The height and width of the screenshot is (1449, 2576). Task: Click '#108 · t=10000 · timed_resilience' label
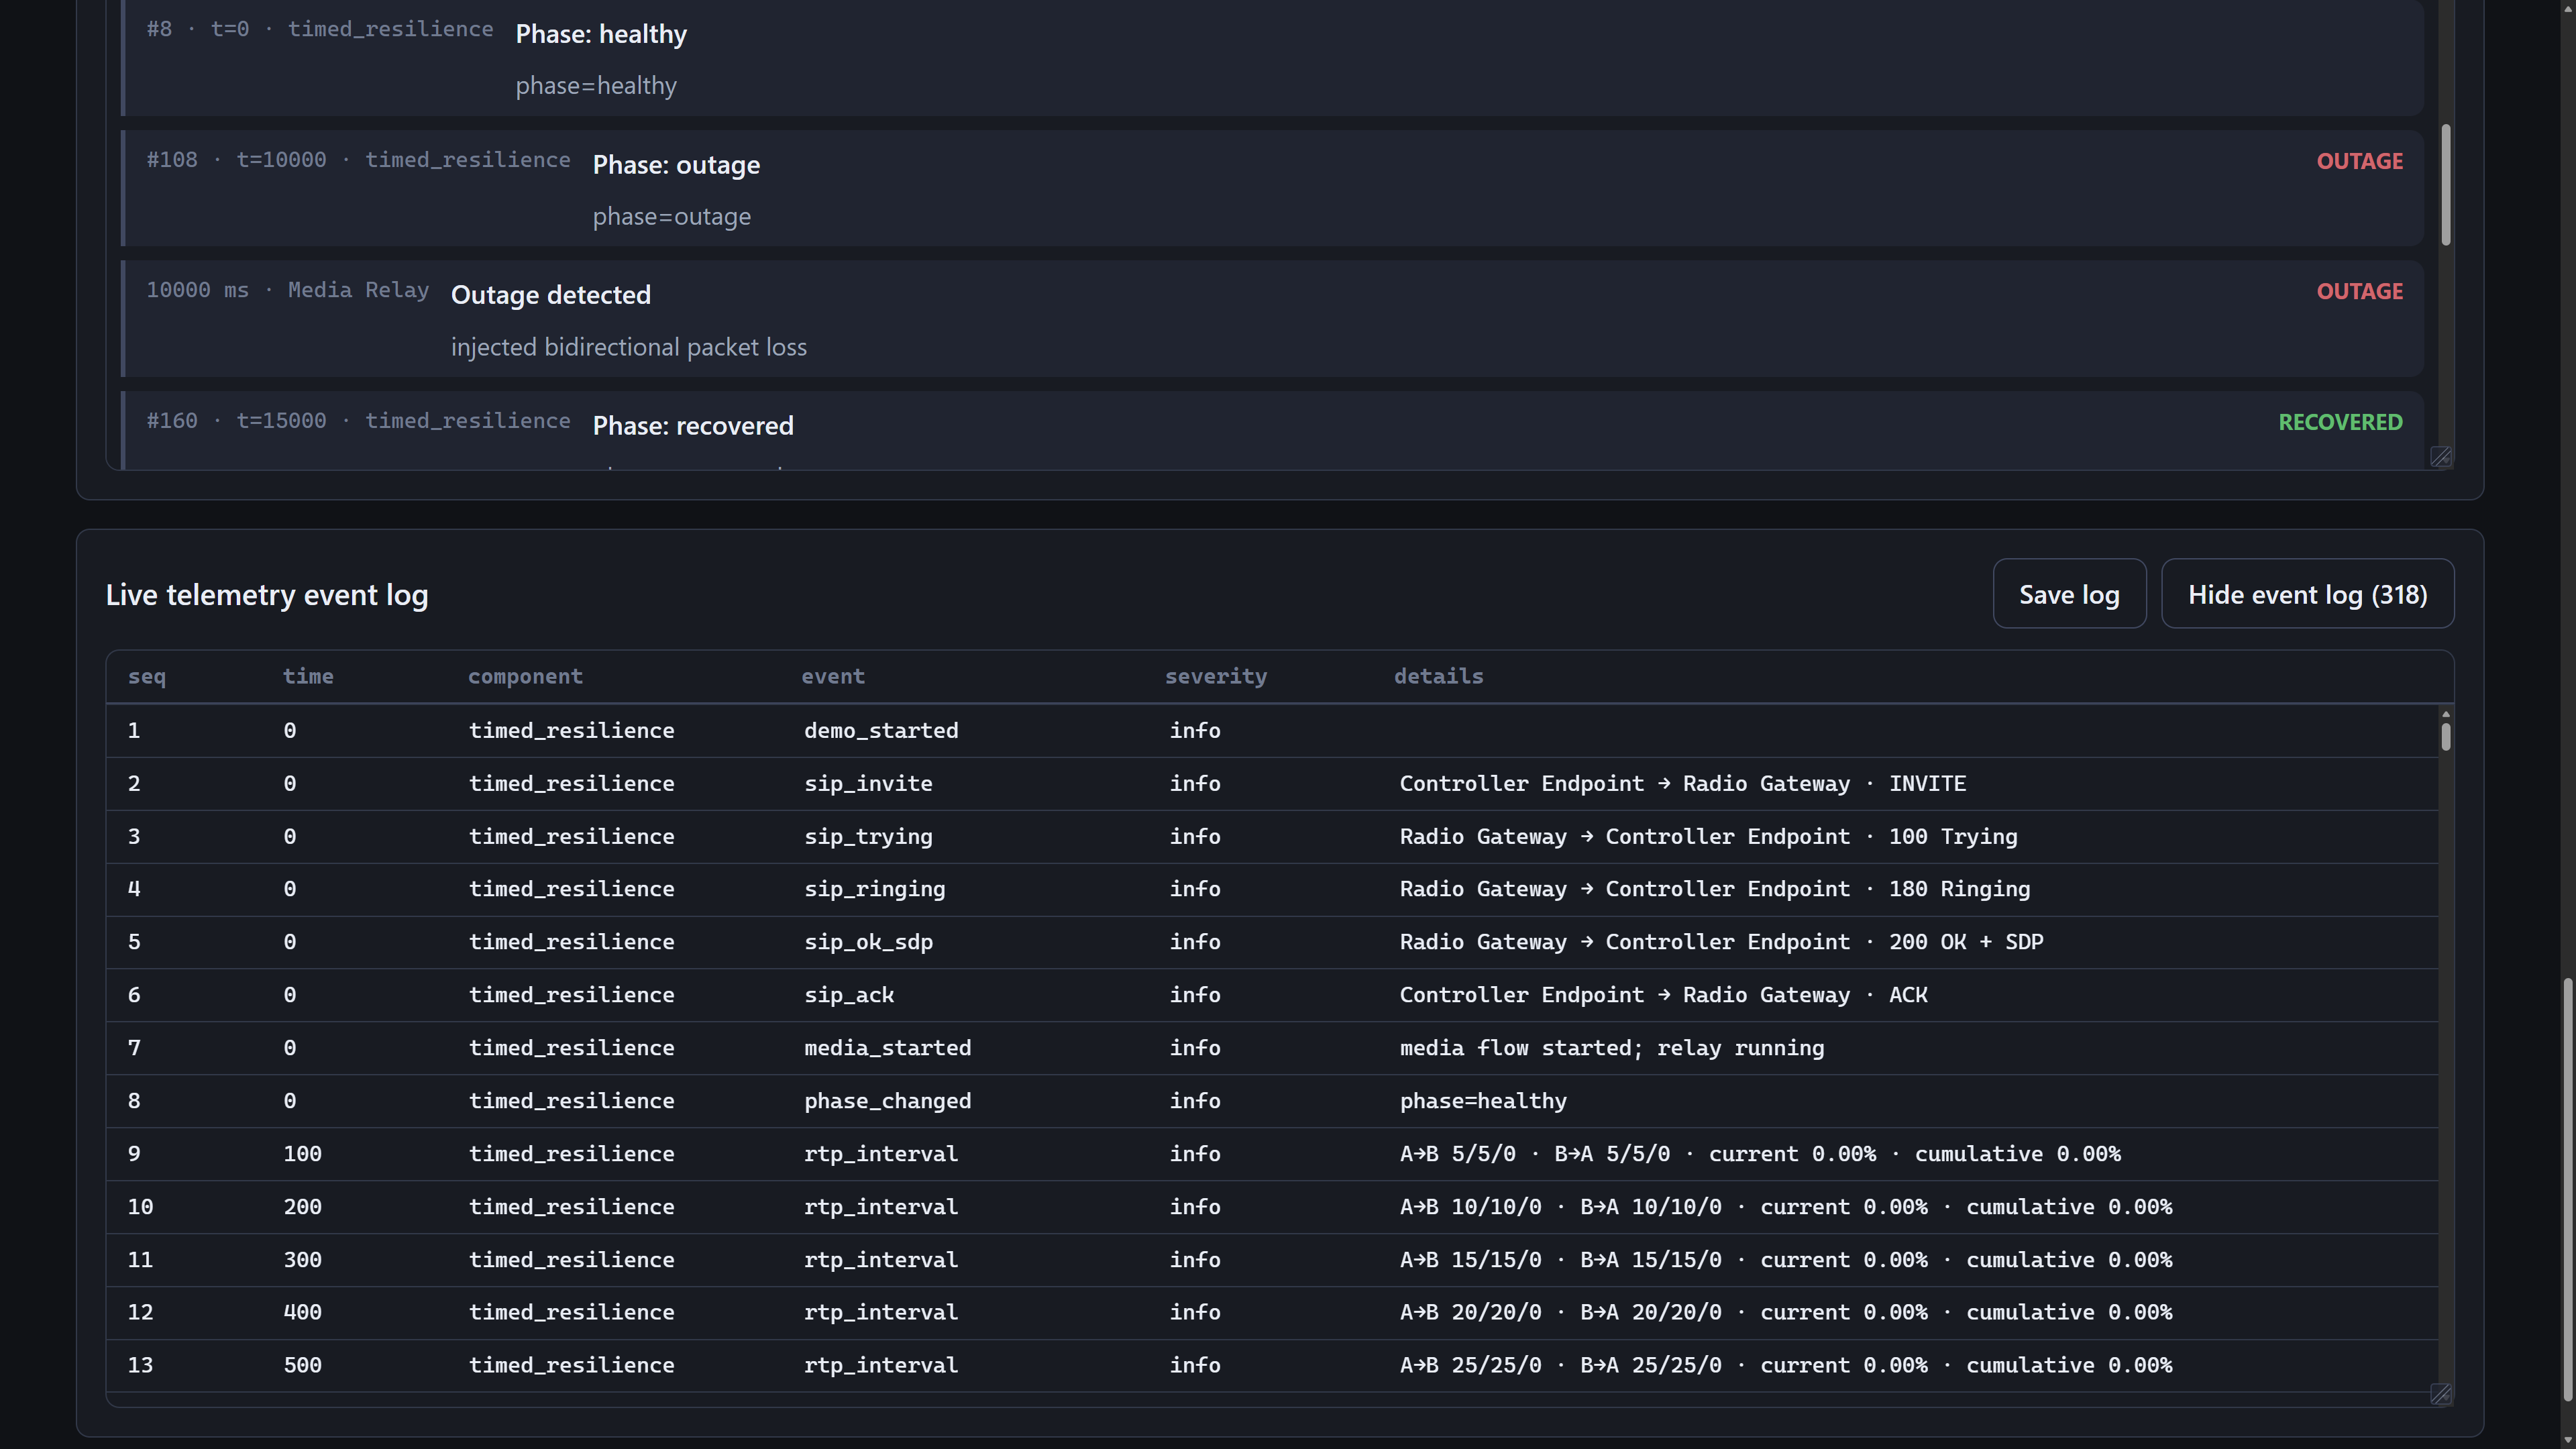tap(359, 160)
